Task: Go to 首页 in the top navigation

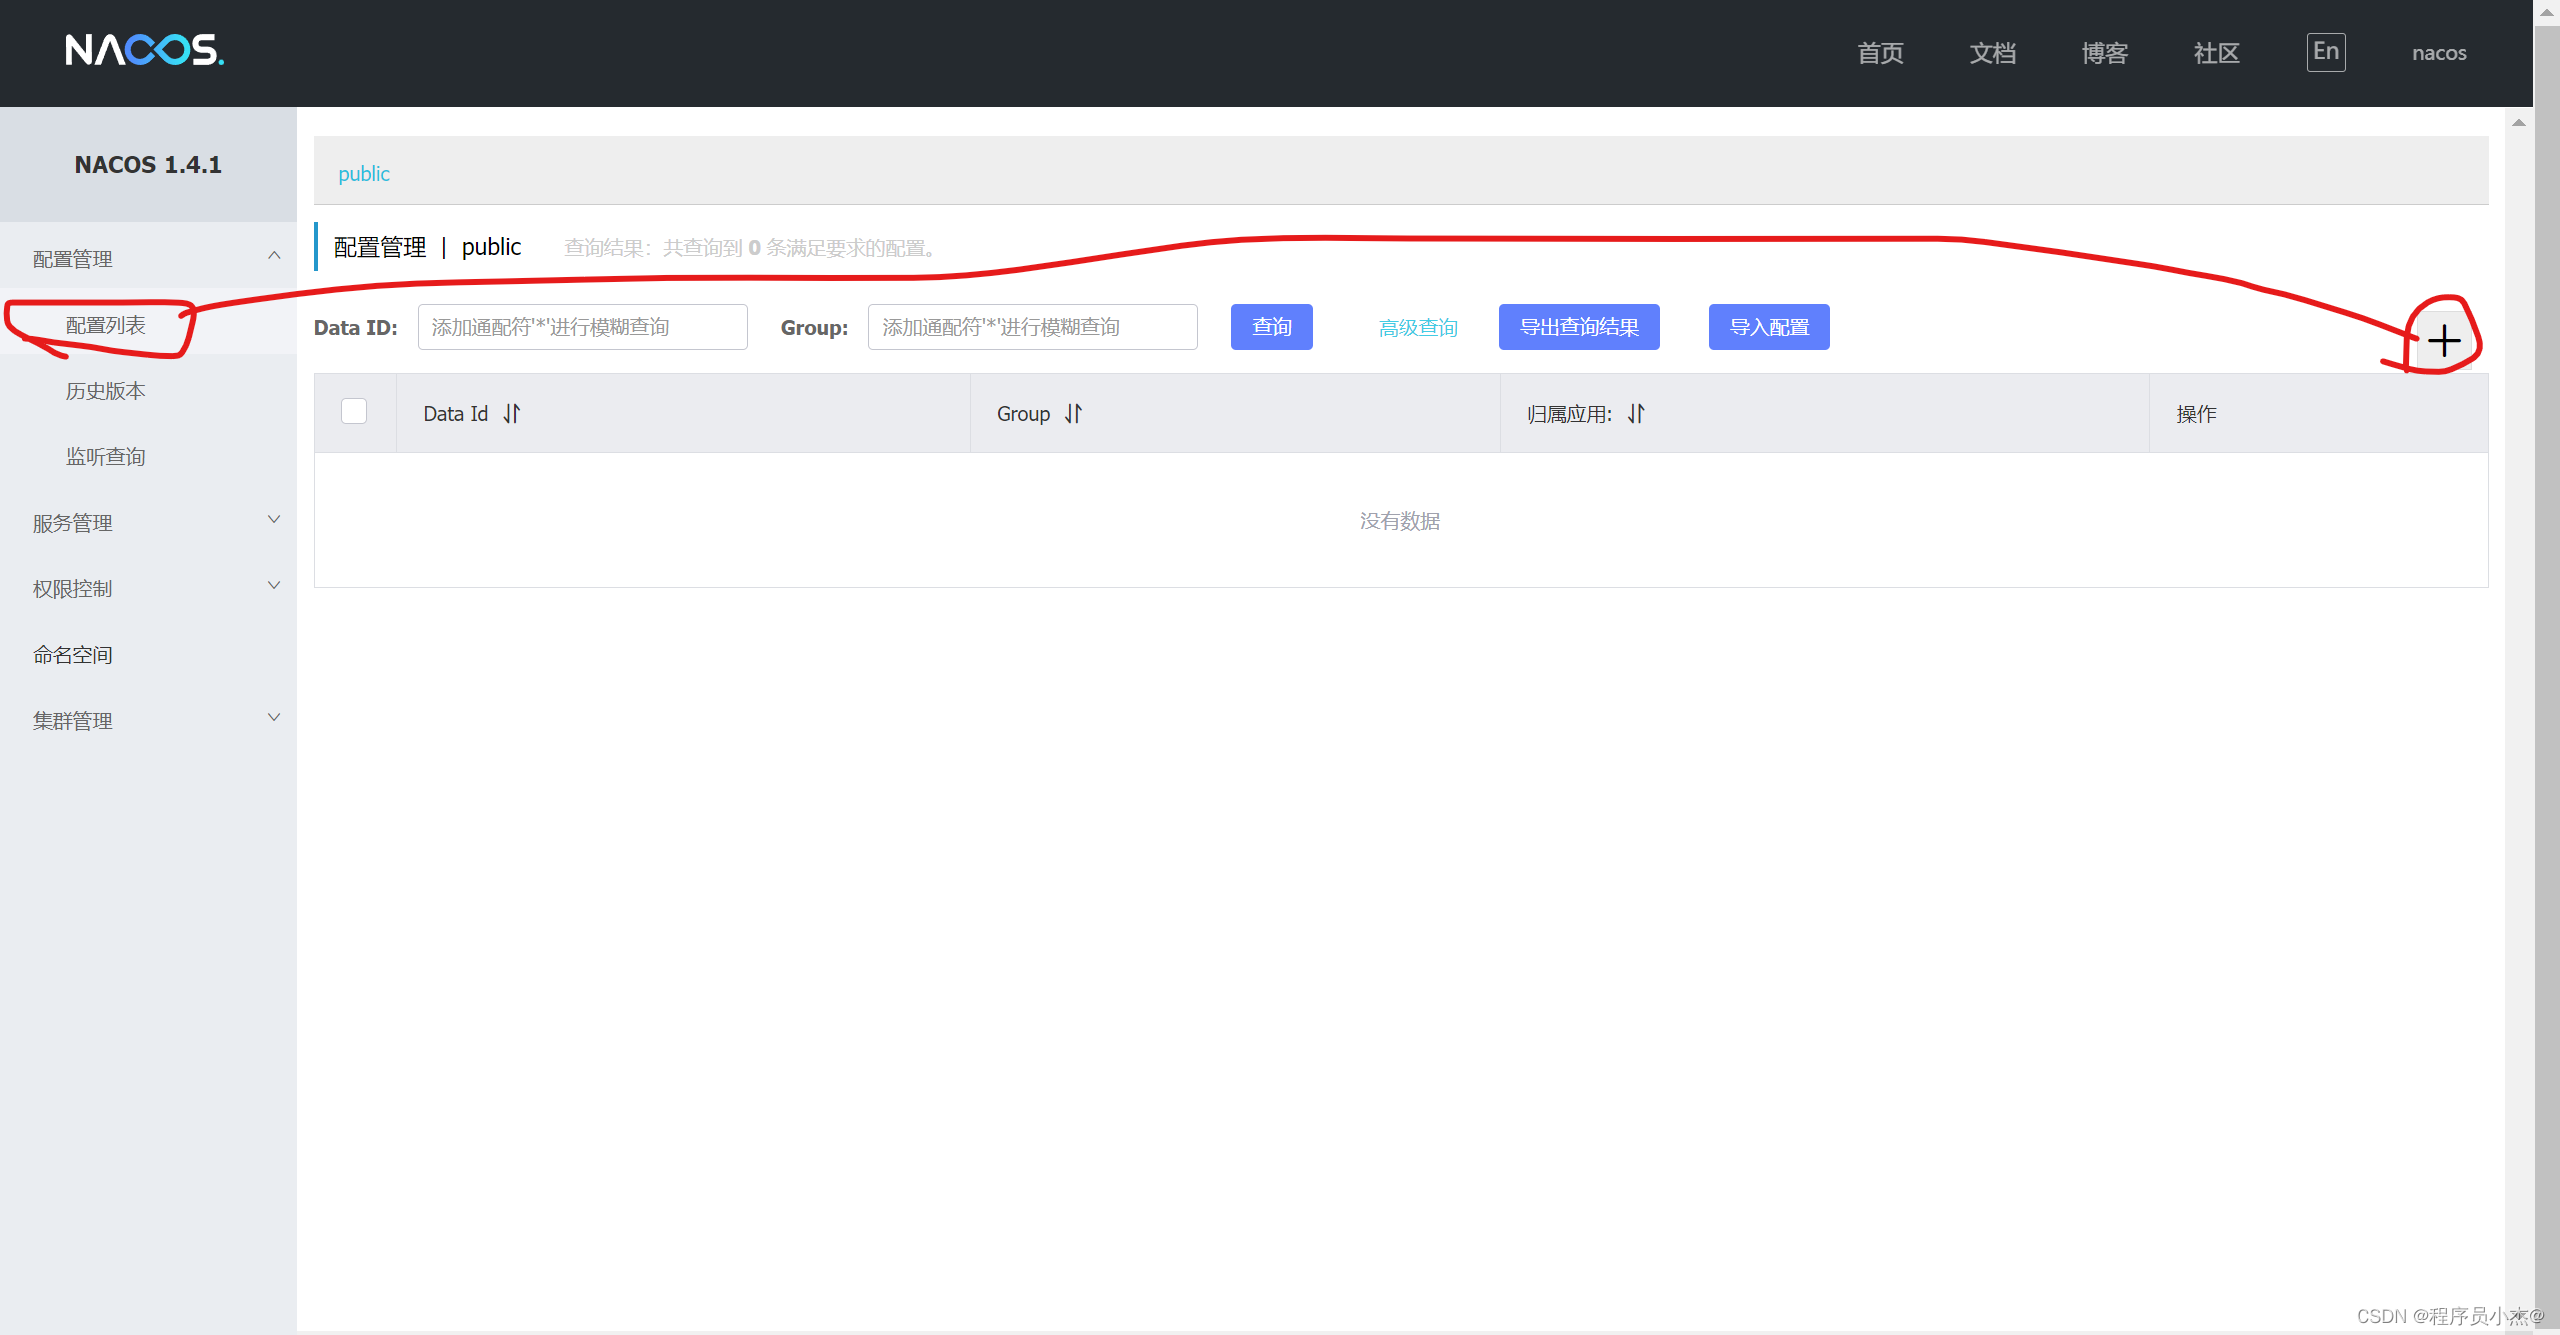Action: [x=1880, y=53]
